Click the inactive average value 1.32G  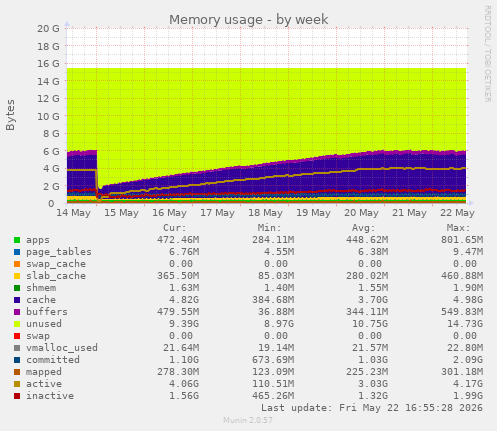pyautogui.click(x=373, y=396)
